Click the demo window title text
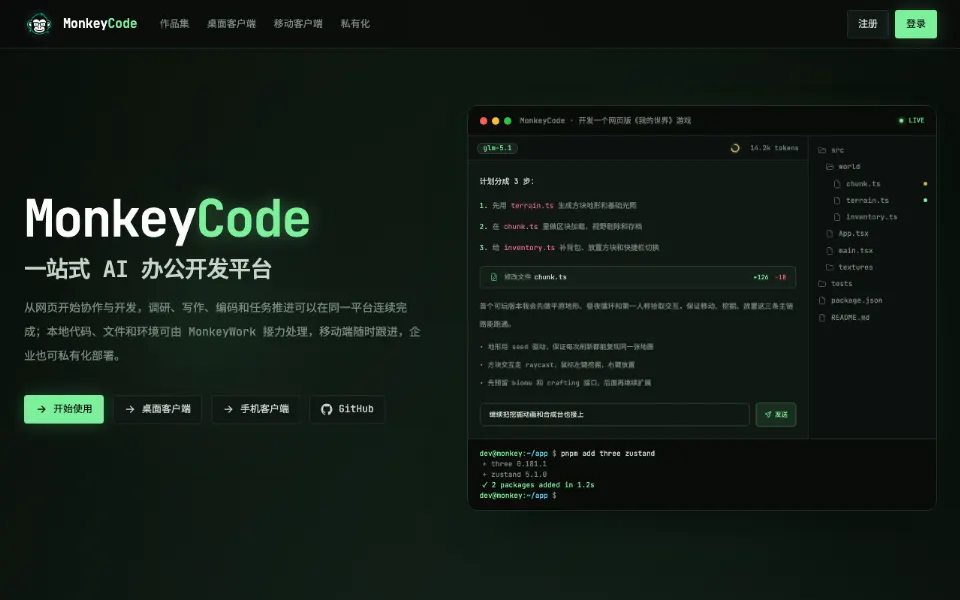 point(605,121)
